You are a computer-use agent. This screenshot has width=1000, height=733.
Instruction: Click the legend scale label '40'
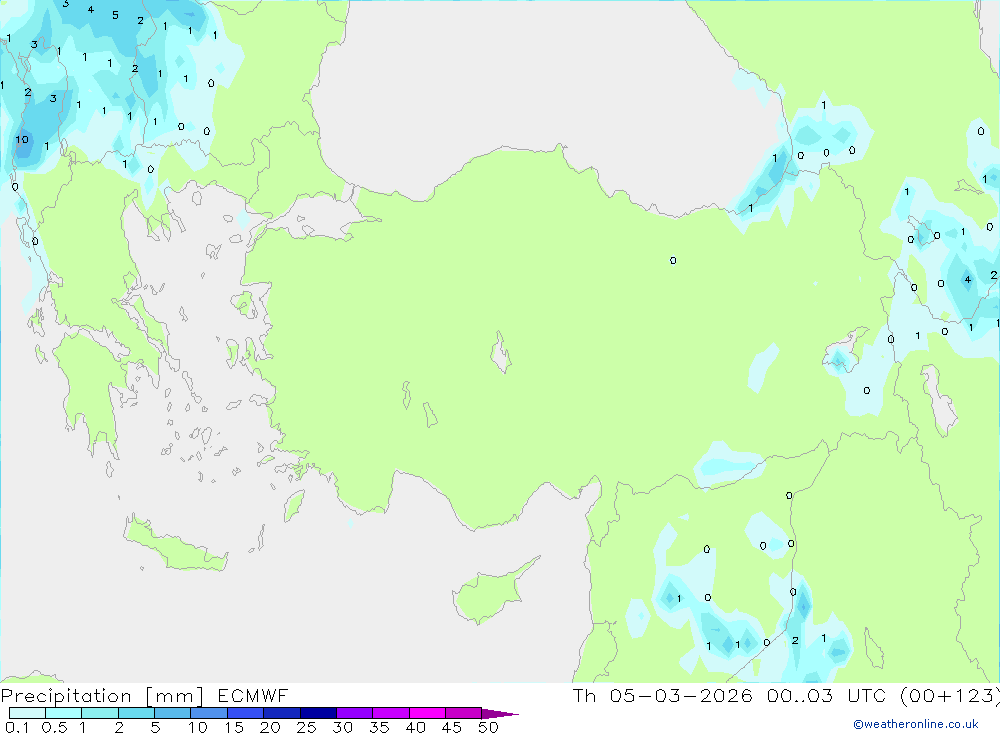pos(415,727)
